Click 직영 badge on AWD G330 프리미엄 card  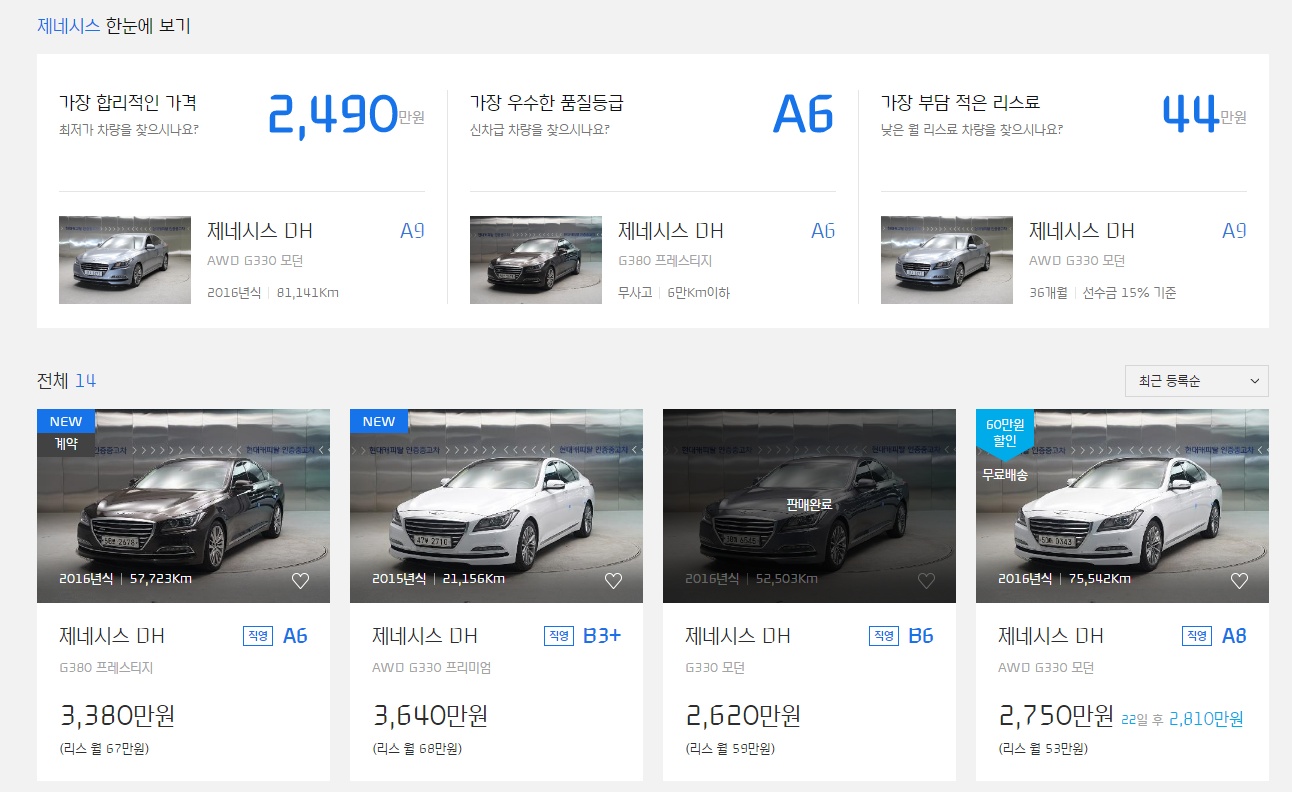pyautogui.click(x=559, y=636)
